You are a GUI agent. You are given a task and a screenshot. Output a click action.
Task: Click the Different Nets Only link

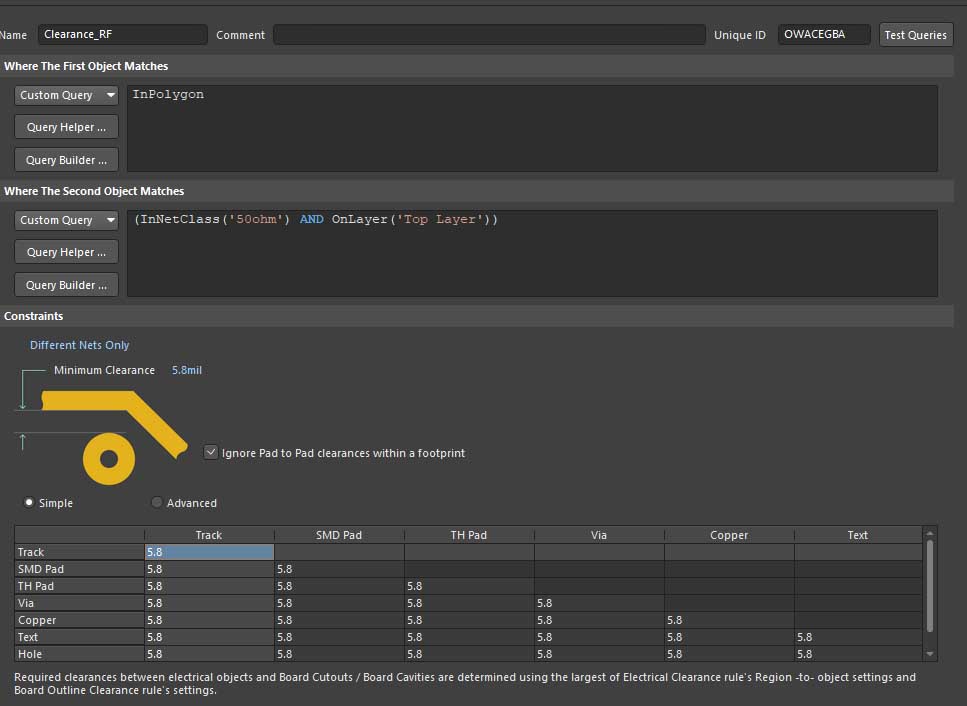80,345
